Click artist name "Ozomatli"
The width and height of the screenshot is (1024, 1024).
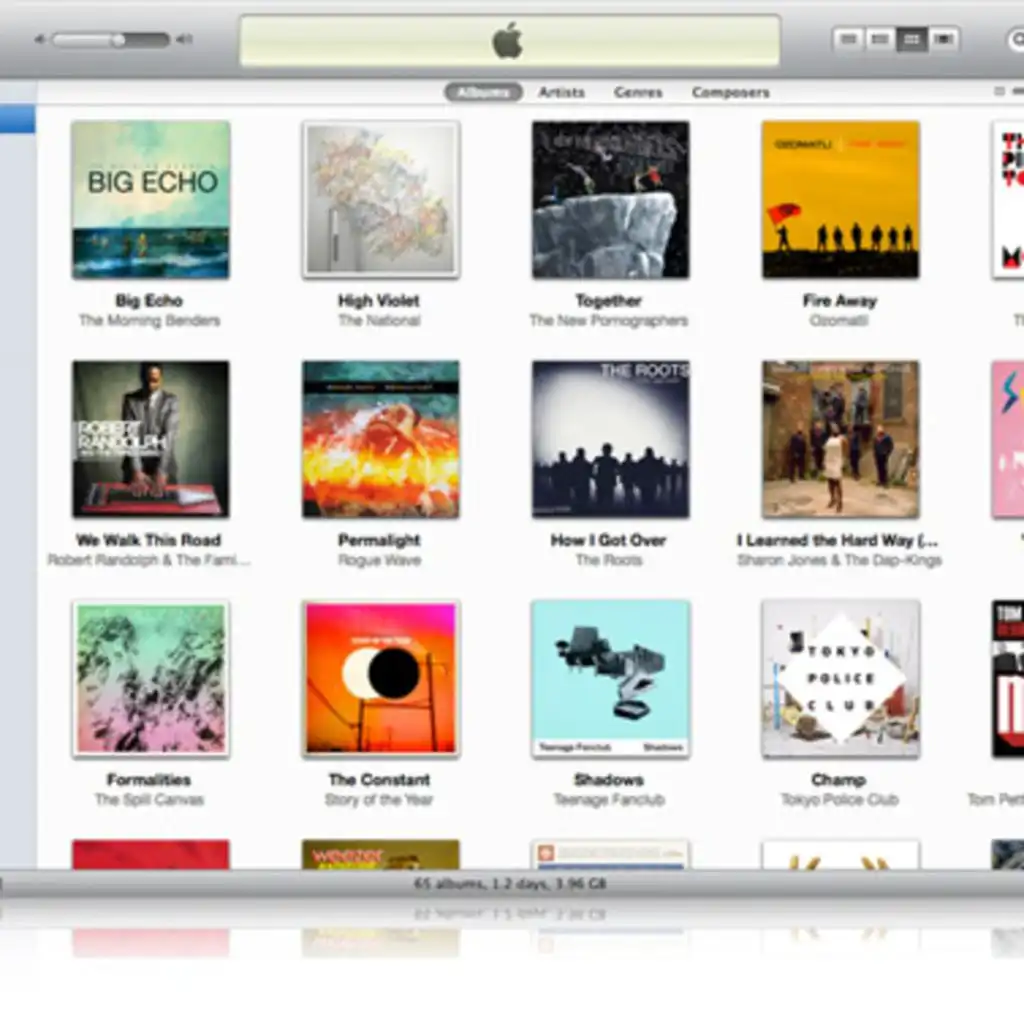pos(839,321)
